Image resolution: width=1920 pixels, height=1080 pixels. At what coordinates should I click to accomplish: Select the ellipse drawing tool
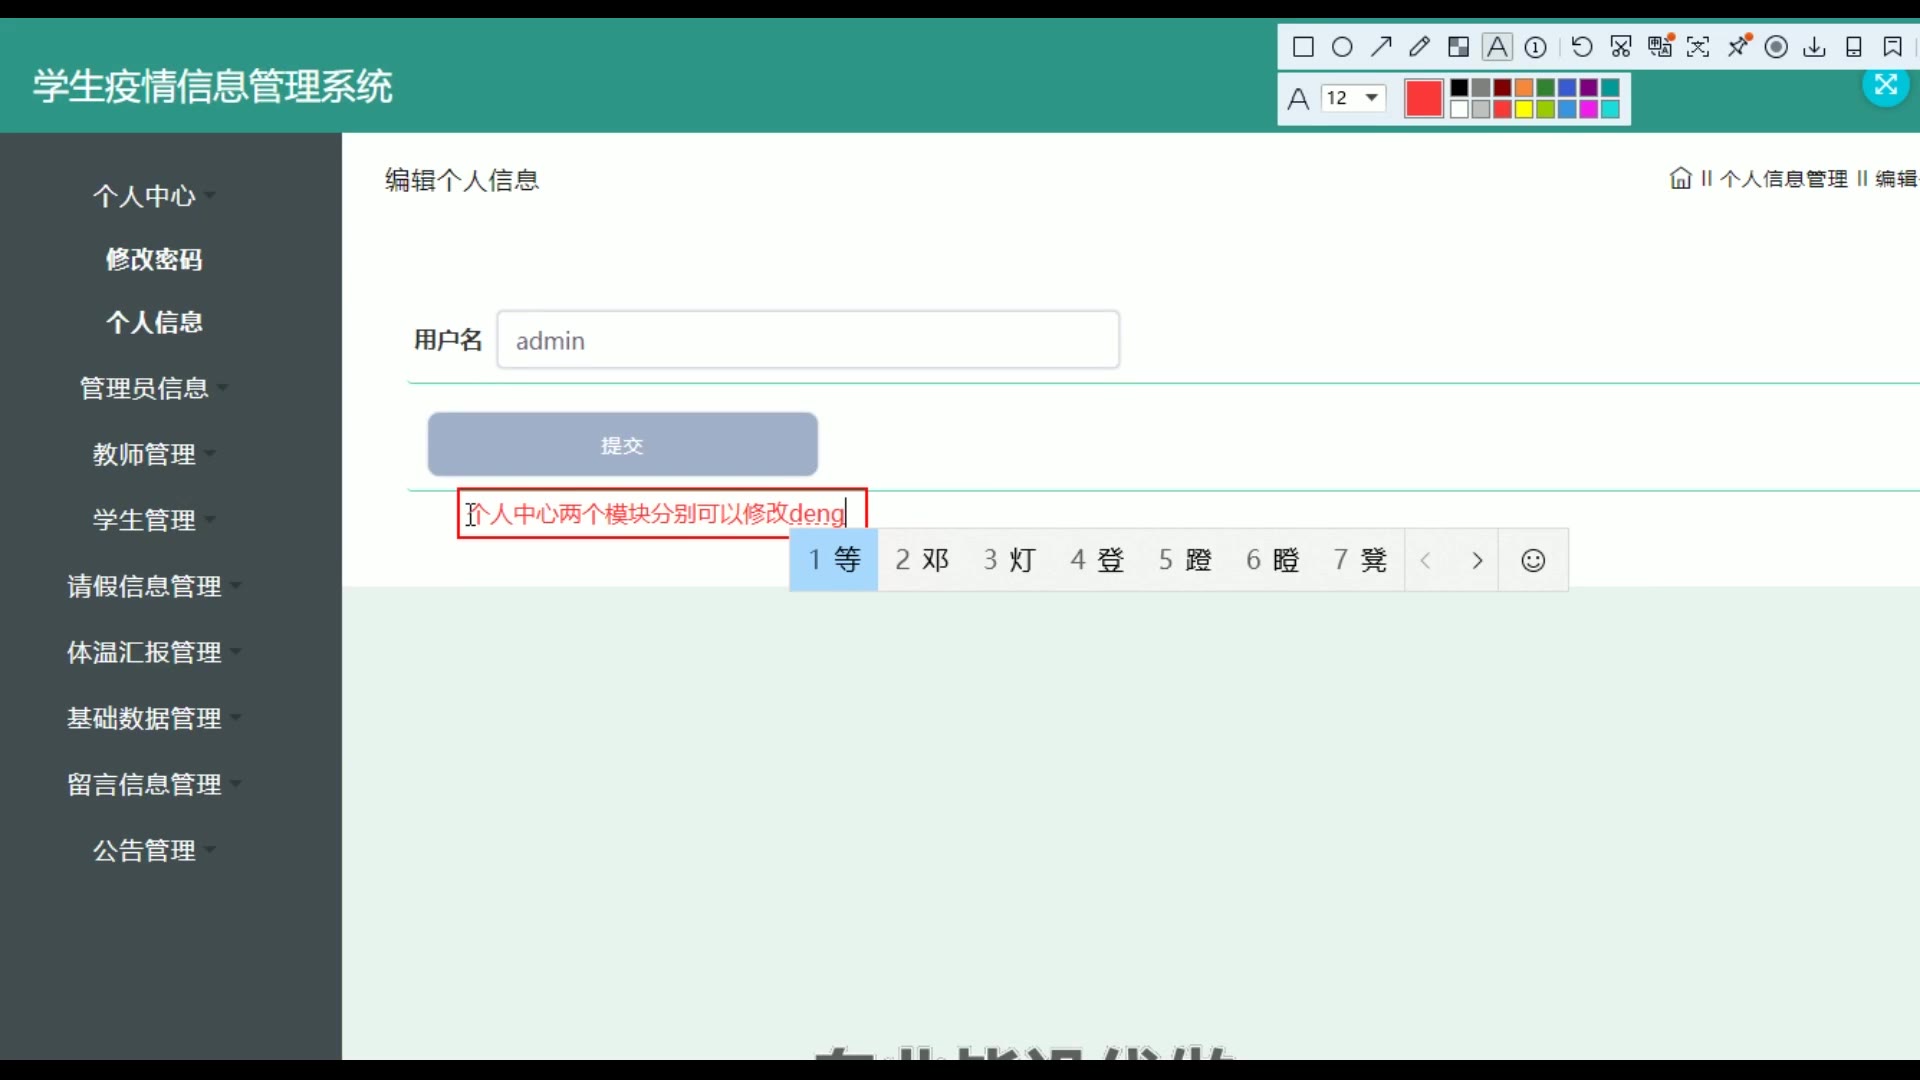click(x=1342, y=47)
